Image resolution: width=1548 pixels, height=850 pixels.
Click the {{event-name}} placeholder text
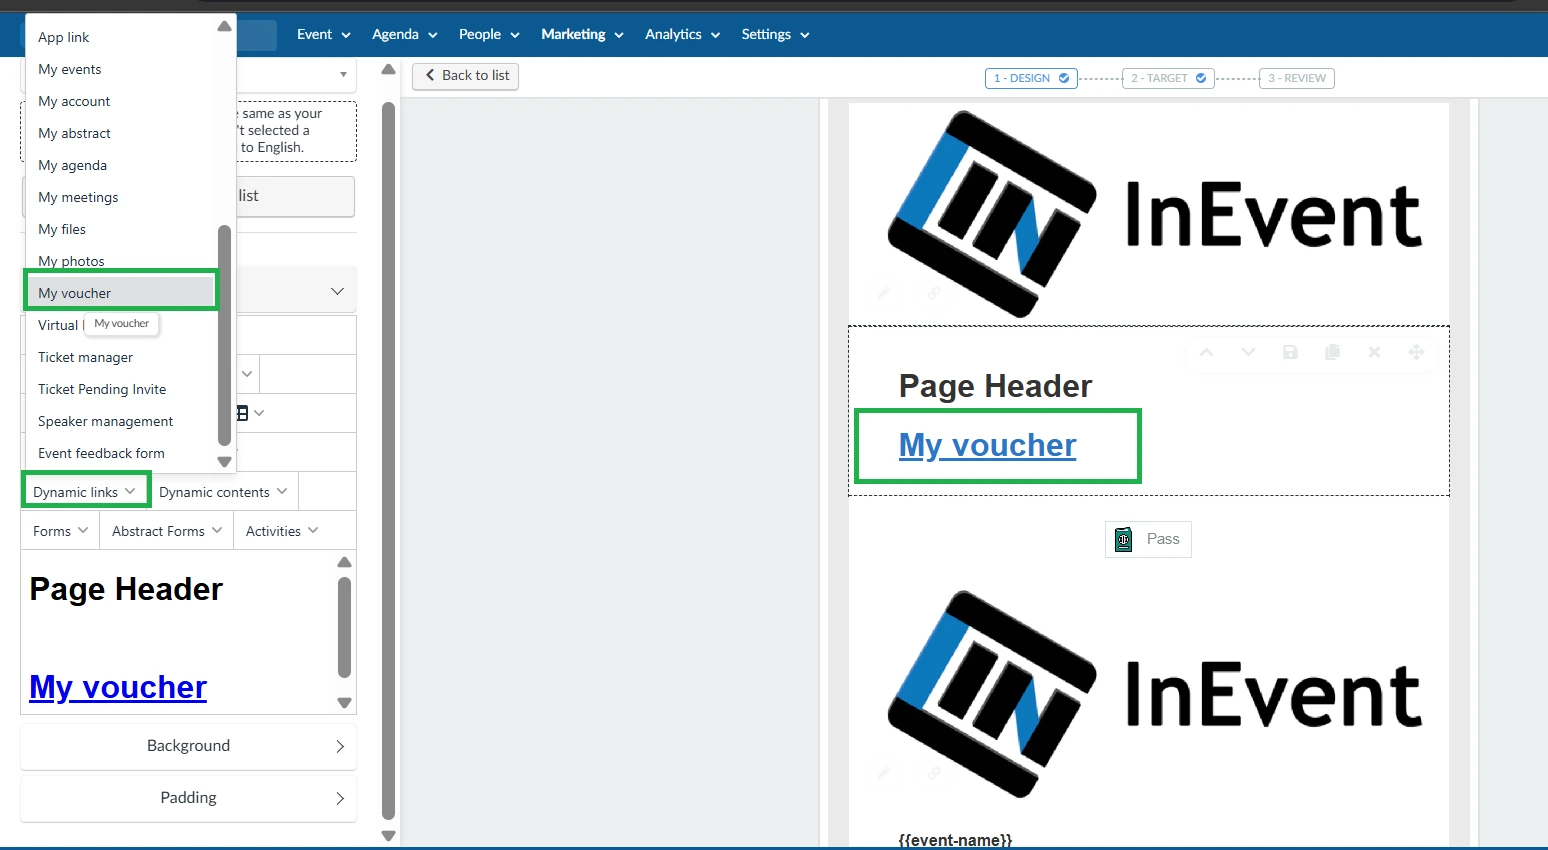[955, 840]
